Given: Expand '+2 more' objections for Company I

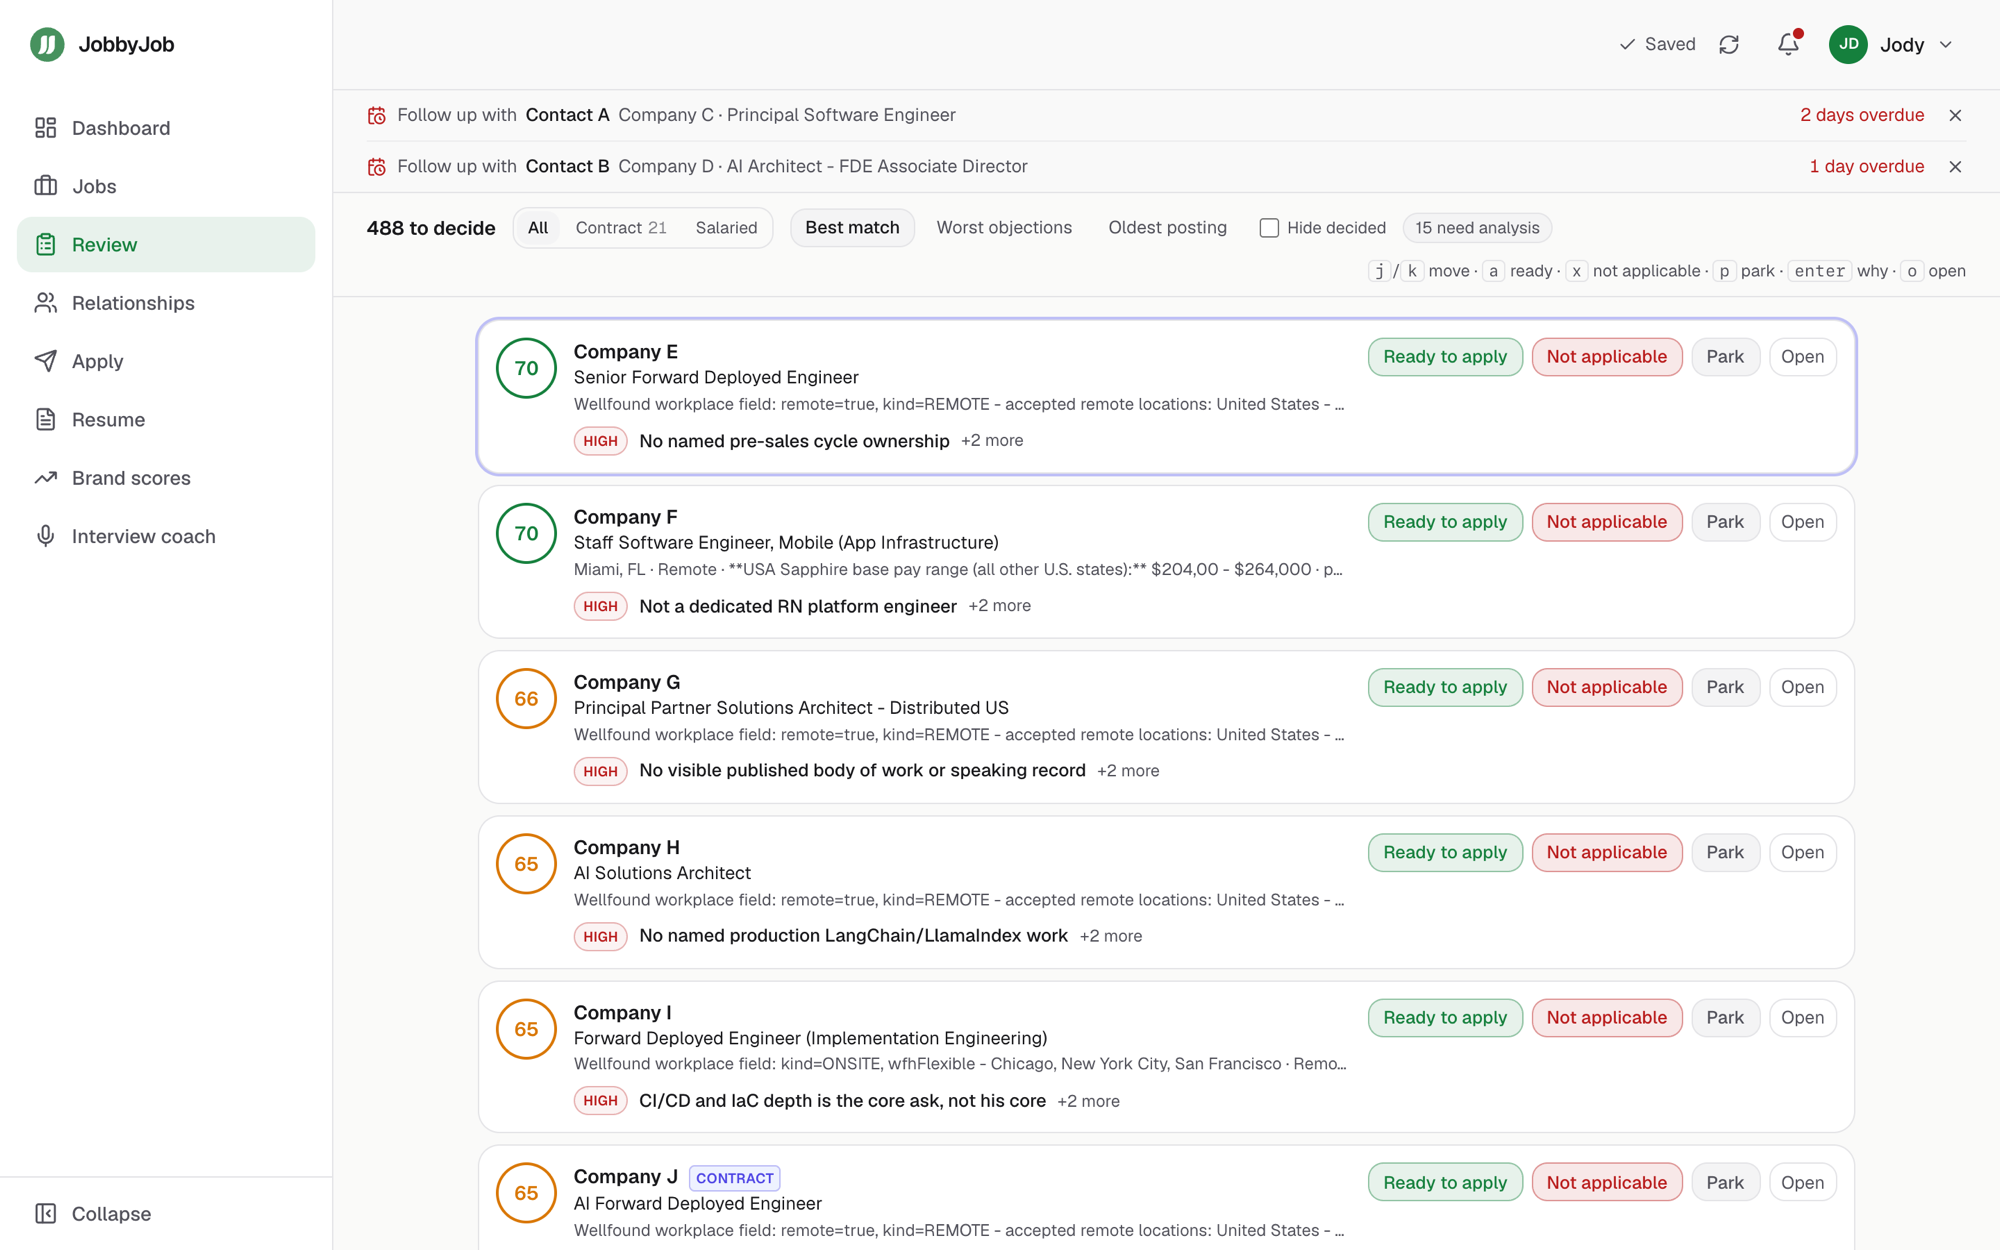Looking at the screenshot, I should [x=1088, y=1101].
